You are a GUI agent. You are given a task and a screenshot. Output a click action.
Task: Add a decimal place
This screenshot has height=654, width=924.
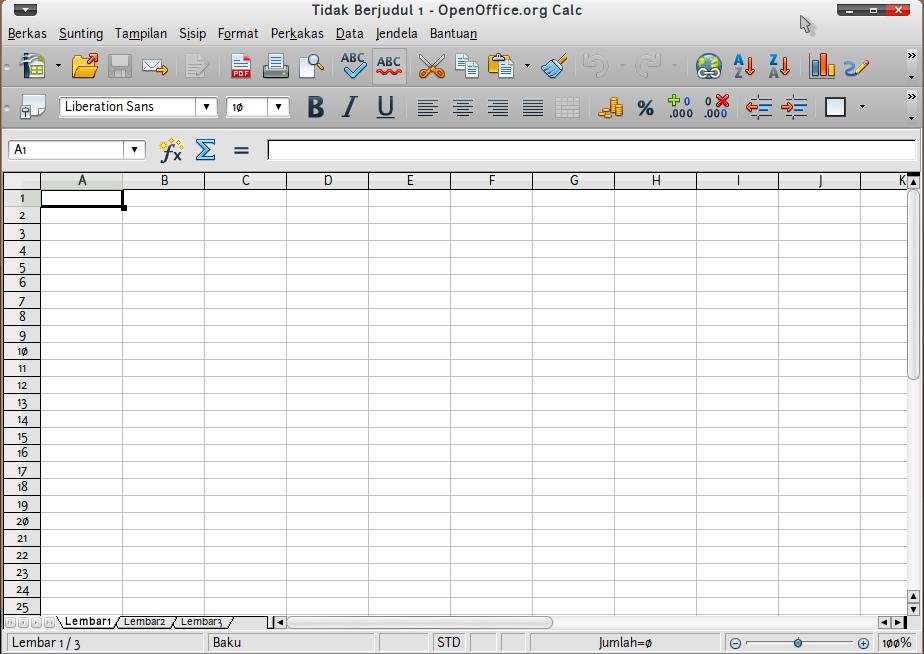pyautogui.click(x=680, y=107)
